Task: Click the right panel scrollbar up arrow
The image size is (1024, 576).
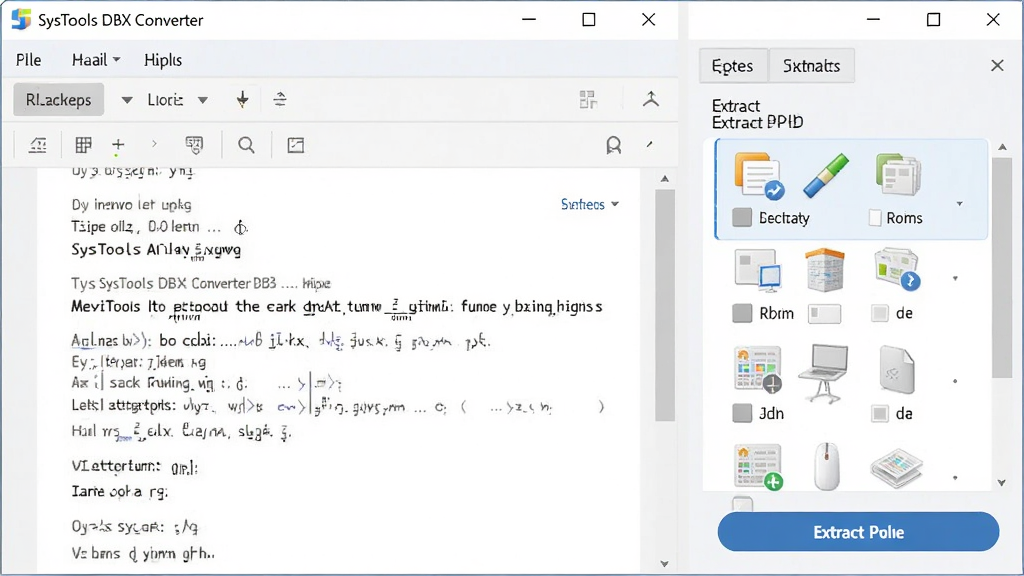Action: (x=1002, y=148)
